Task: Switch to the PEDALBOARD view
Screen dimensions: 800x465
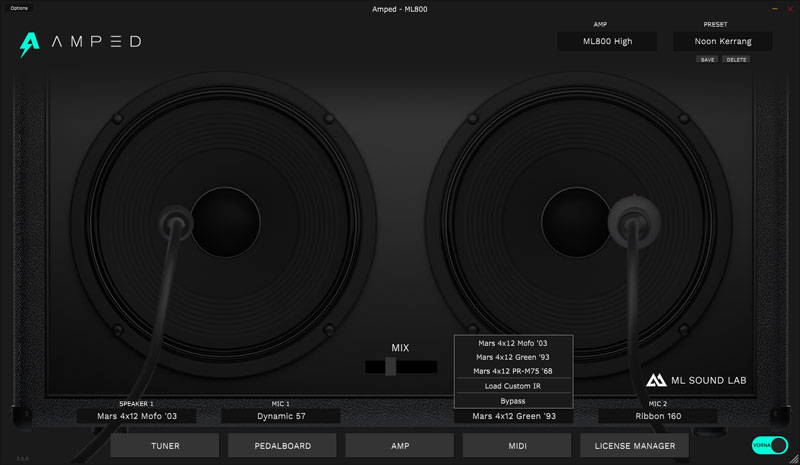Action: (282, 446)
